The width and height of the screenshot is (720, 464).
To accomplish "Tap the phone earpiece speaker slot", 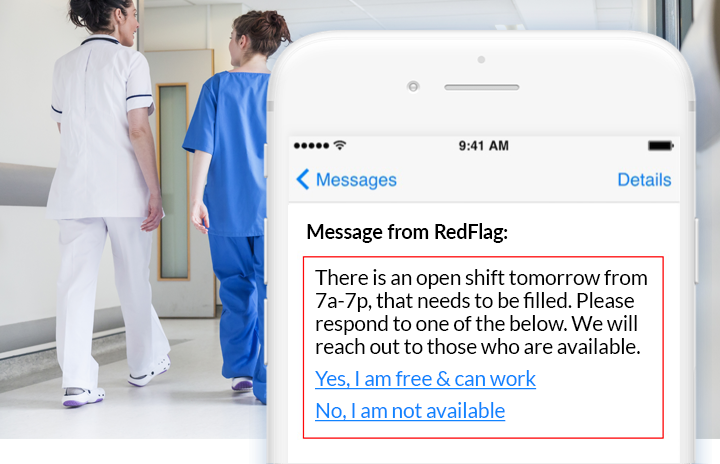I will [x=482, y=87].
